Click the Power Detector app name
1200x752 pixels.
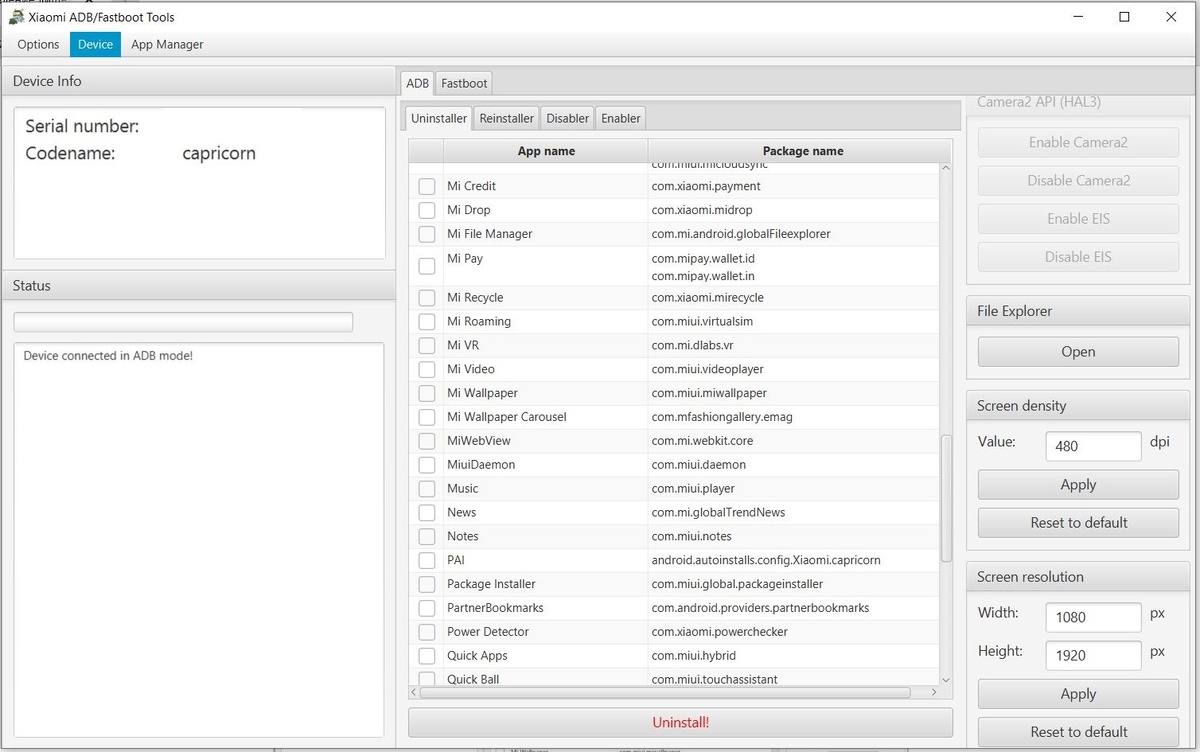pos(488,632)
